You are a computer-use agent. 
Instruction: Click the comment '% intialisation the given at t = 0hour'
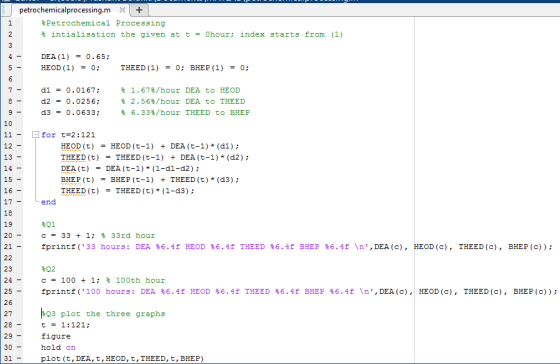[138, 34]
